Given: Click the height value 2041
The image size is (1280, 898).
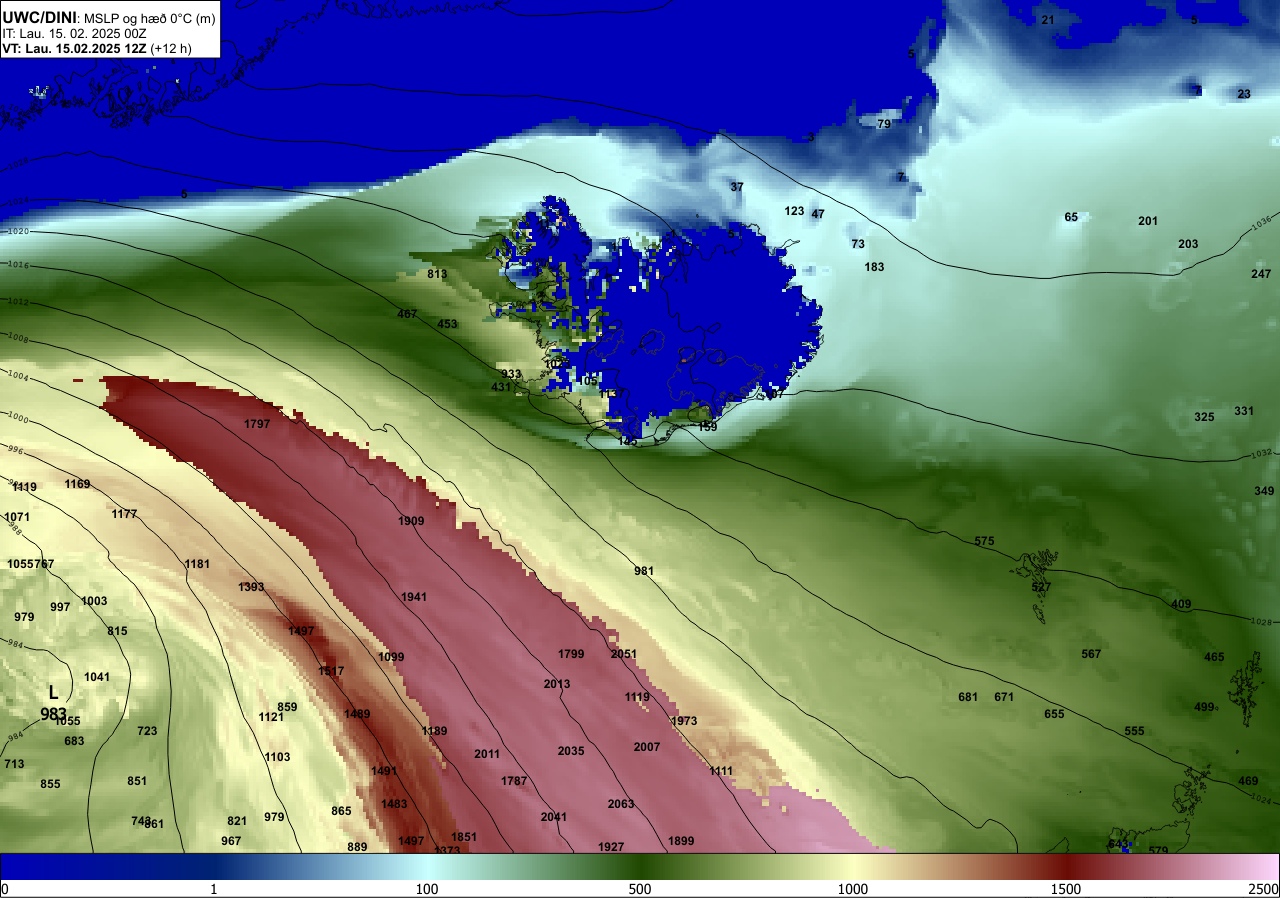Looking at the screenshot, I should 554,817.
